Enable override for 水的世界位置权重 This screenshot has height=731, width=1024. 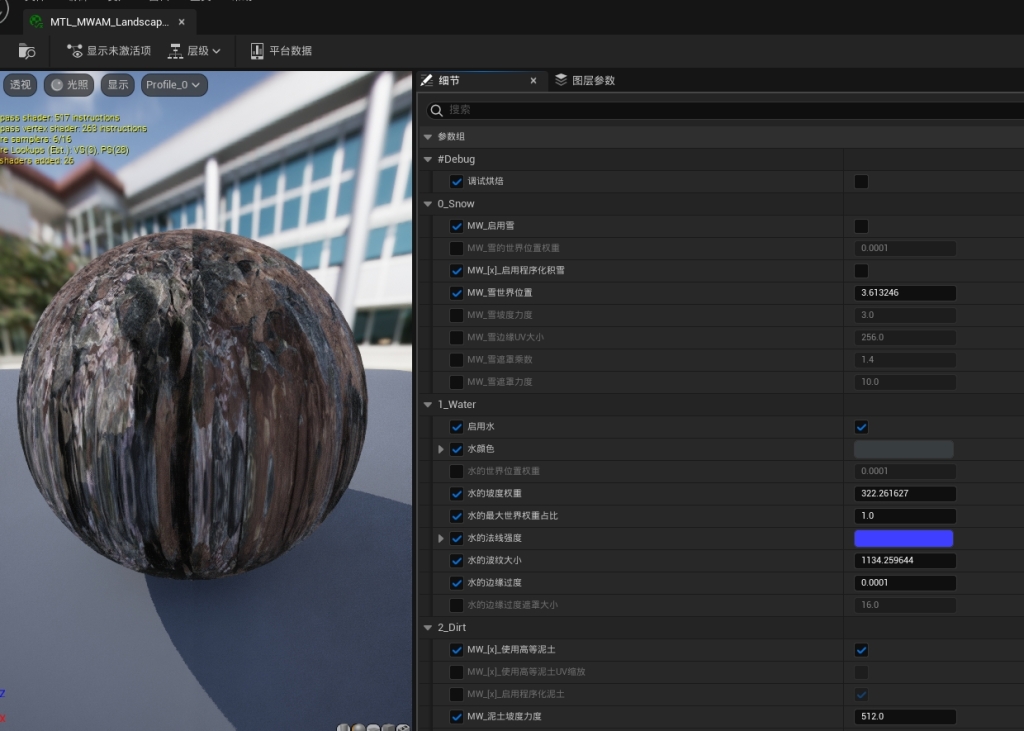pos(456,471)
